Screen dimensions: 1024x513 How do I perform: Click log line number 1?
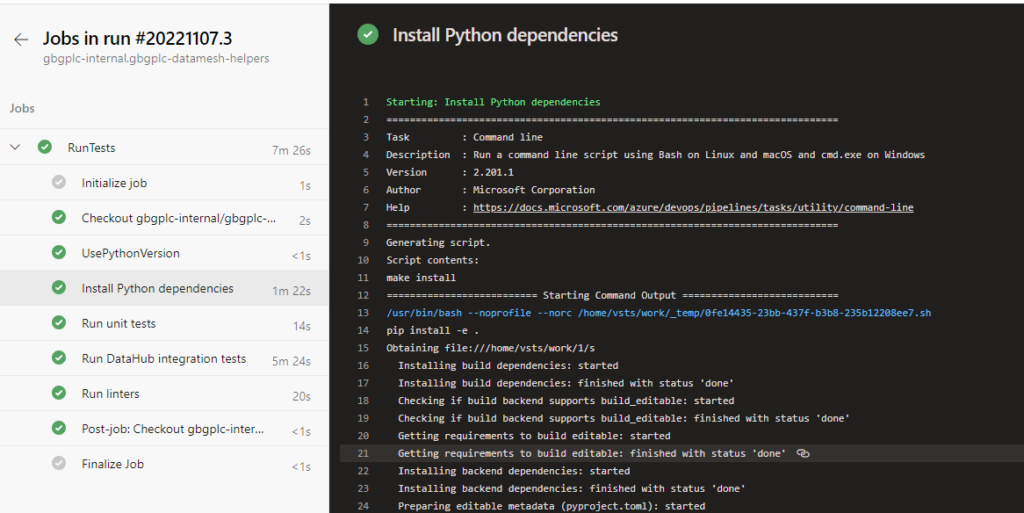pos(366,102)
